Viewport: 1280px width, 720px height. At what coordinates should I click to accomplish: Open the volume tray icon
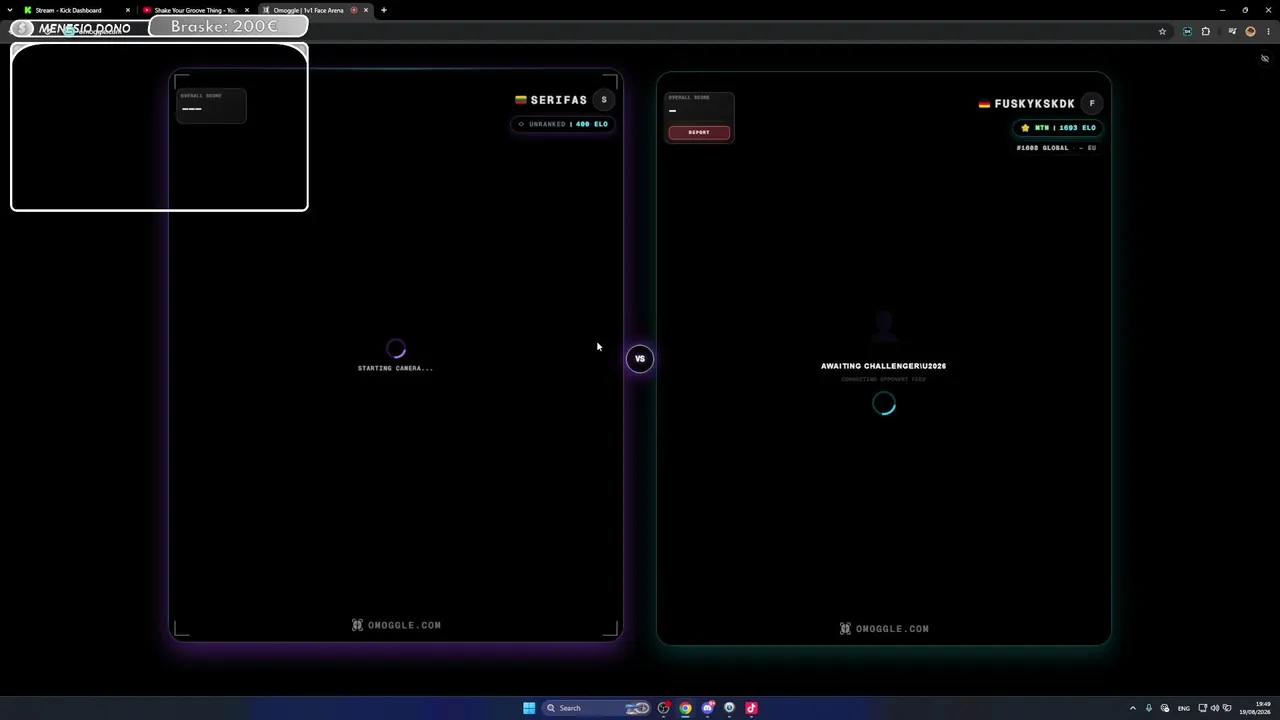coord(1215,708)
